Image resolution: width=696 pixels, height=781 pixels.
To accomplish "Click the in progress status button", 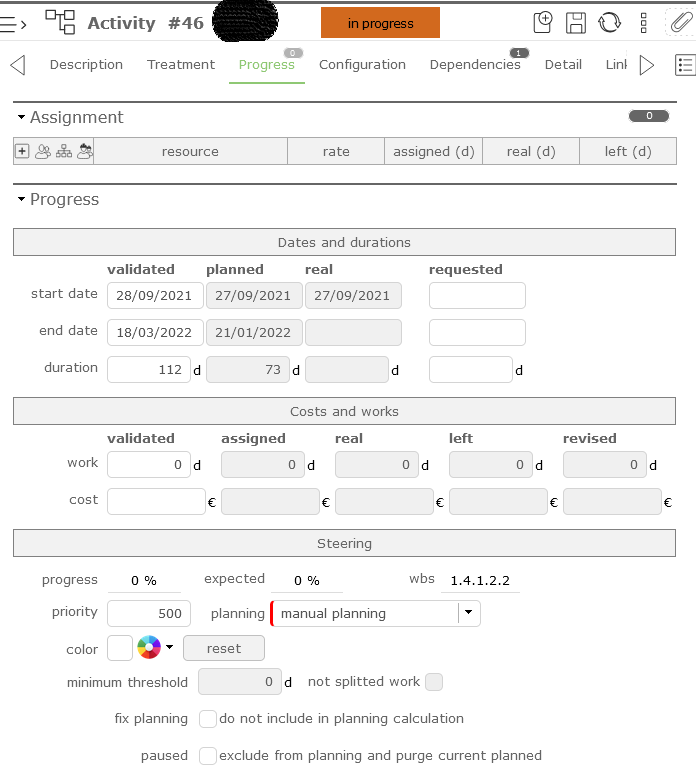I will (x=380, y=23).
